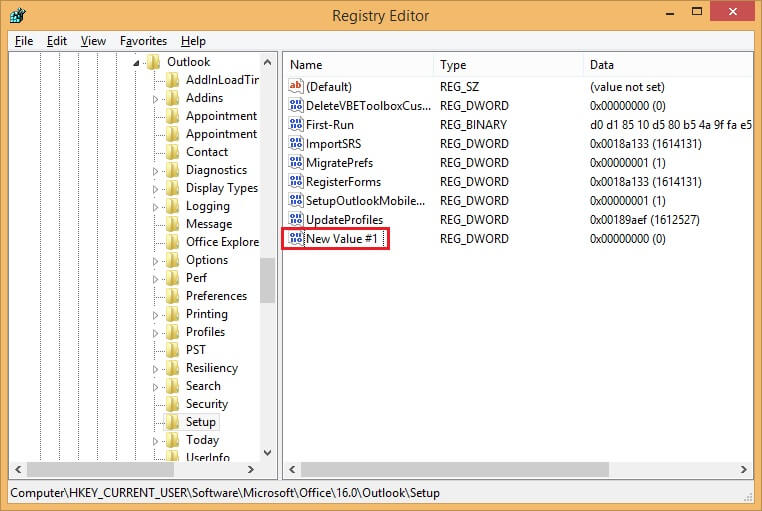The width and height of the screenshot is (762, 511).
Task: Open the Help menu
Action: pos(193,41)
